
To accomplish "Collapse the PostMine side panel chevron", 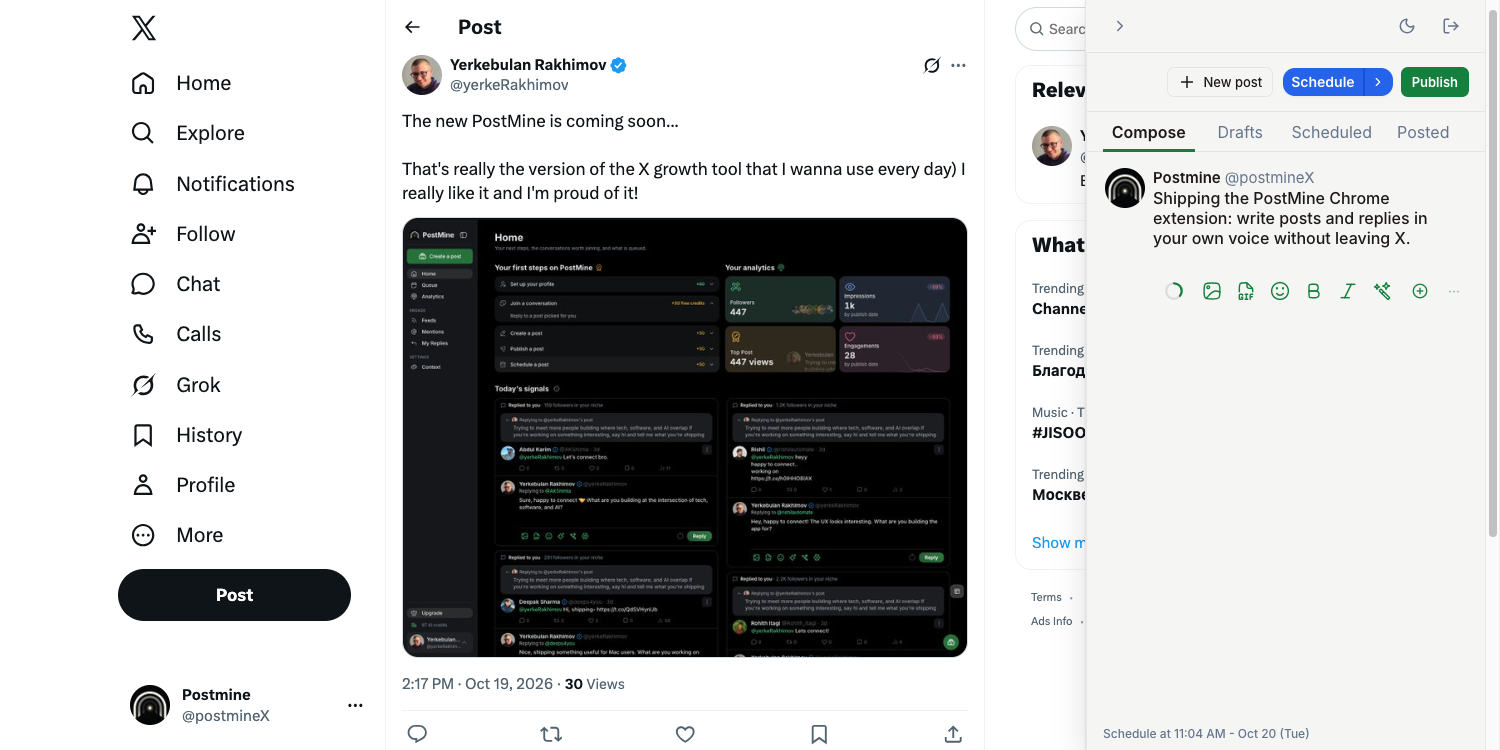I will tap(1120, 26).
